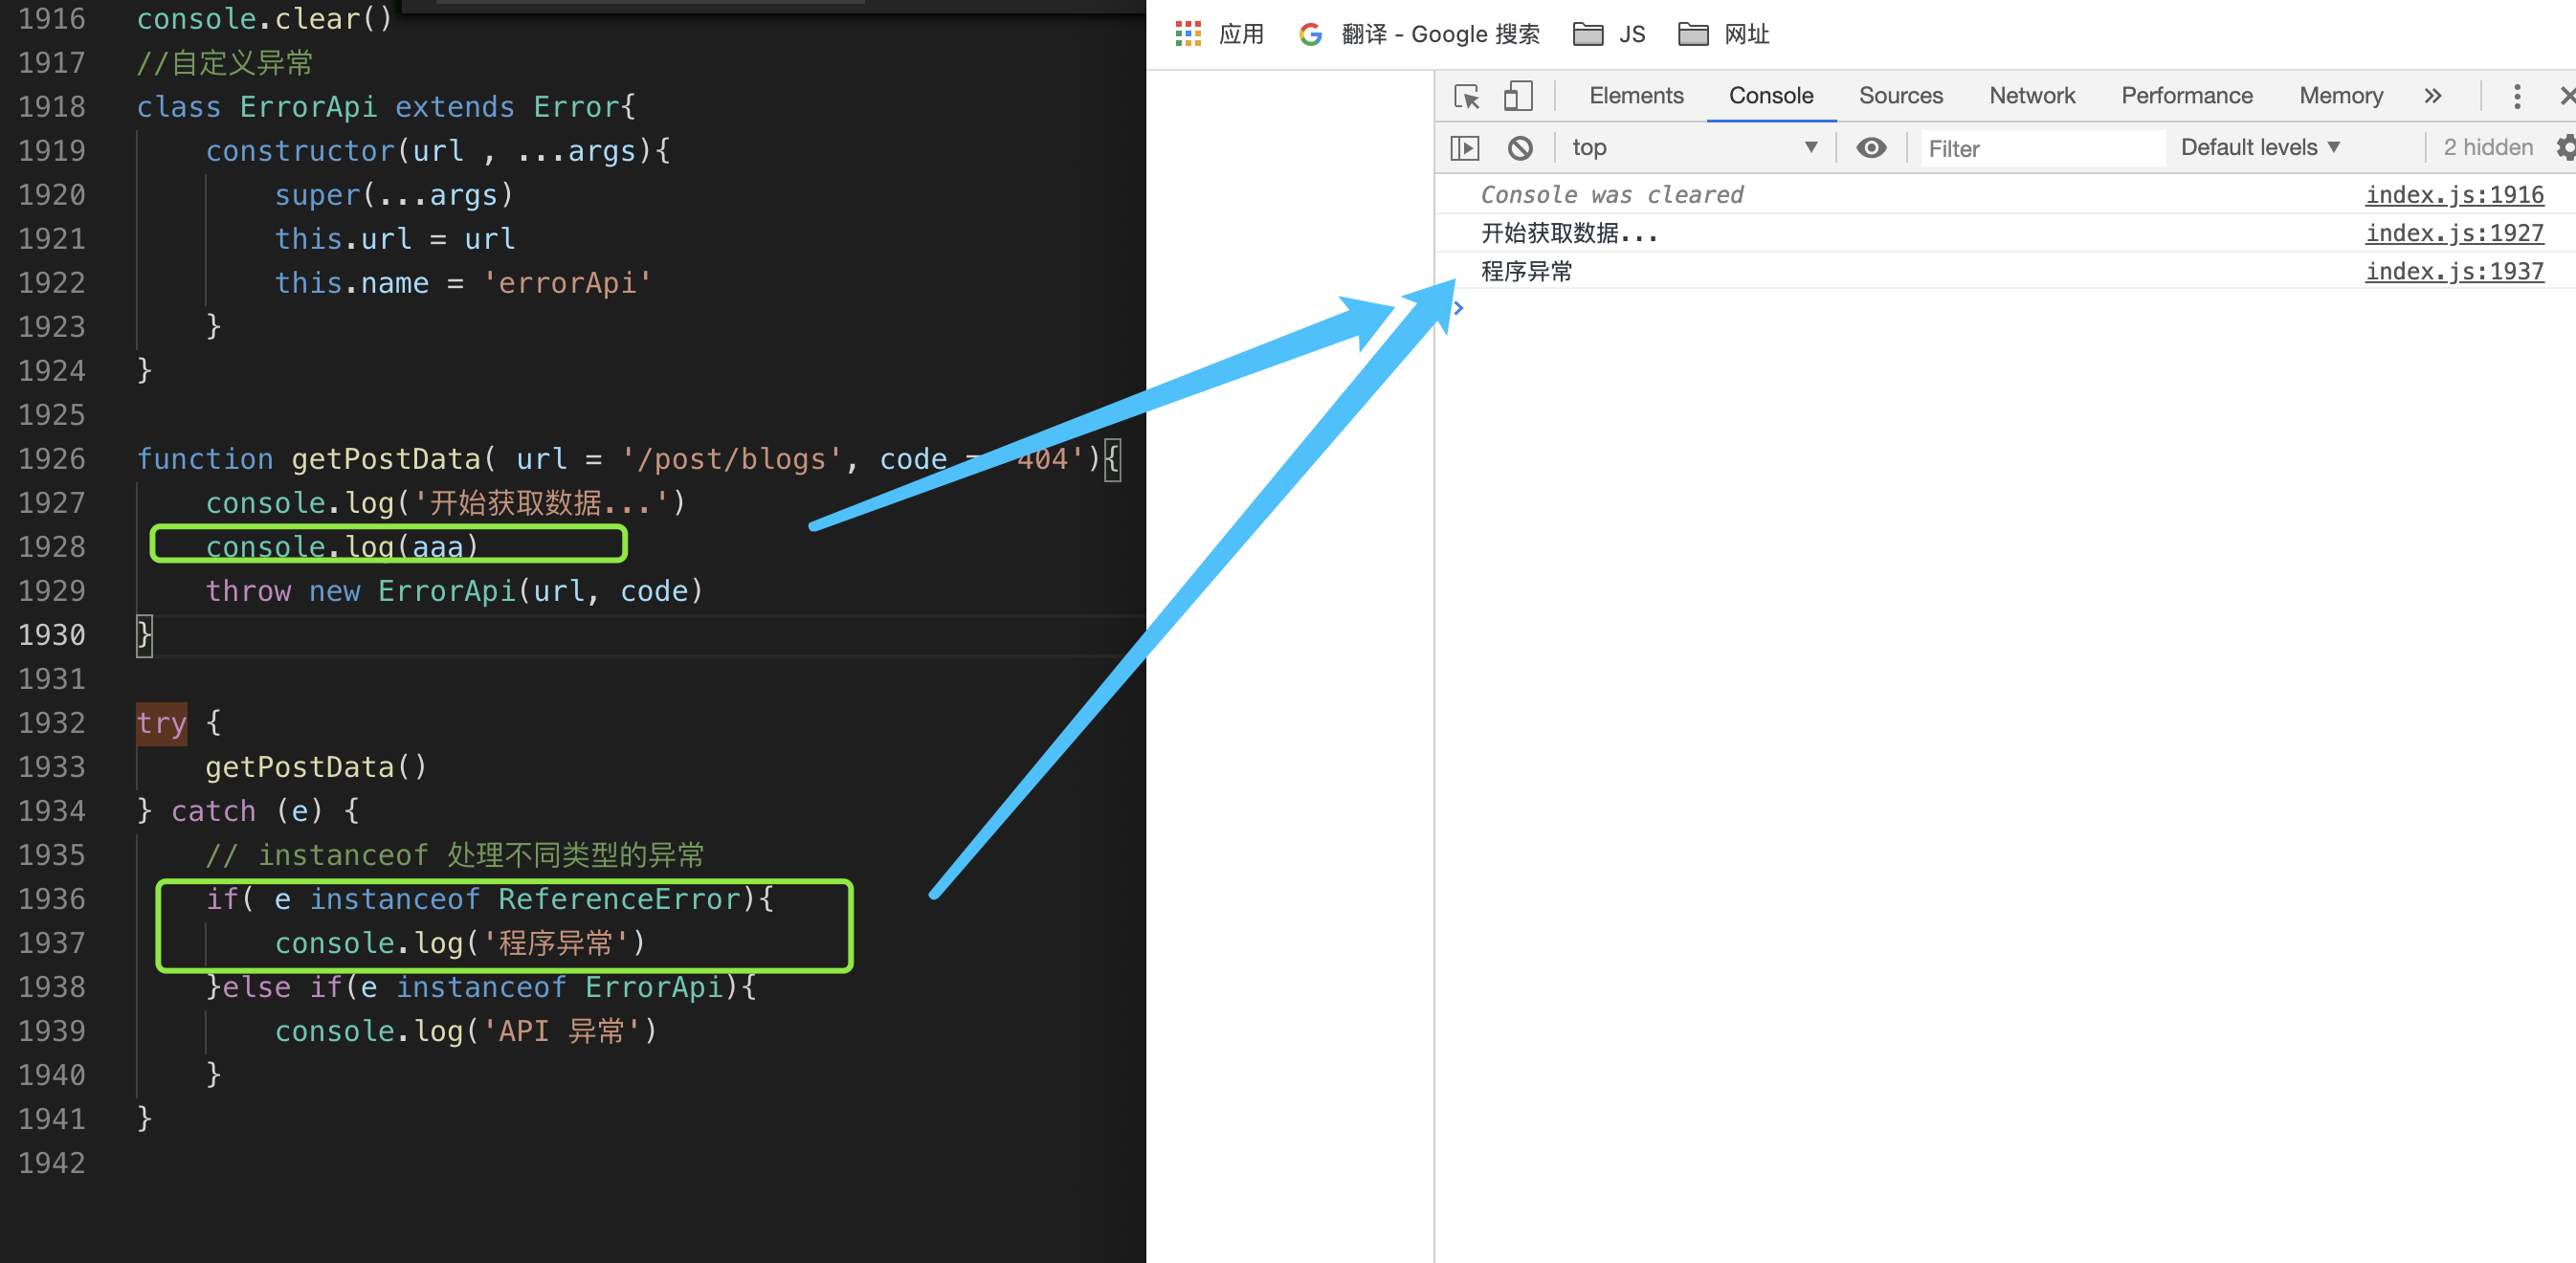Open the Default levels dropdown
The image size is (2576, 1263).
point(2260,148)
